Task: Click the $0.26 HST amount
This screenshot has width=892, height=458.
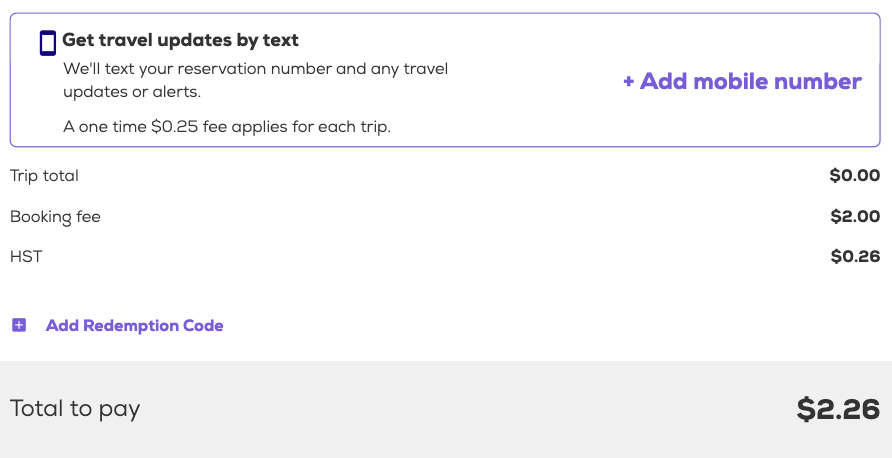Action: 855,256
